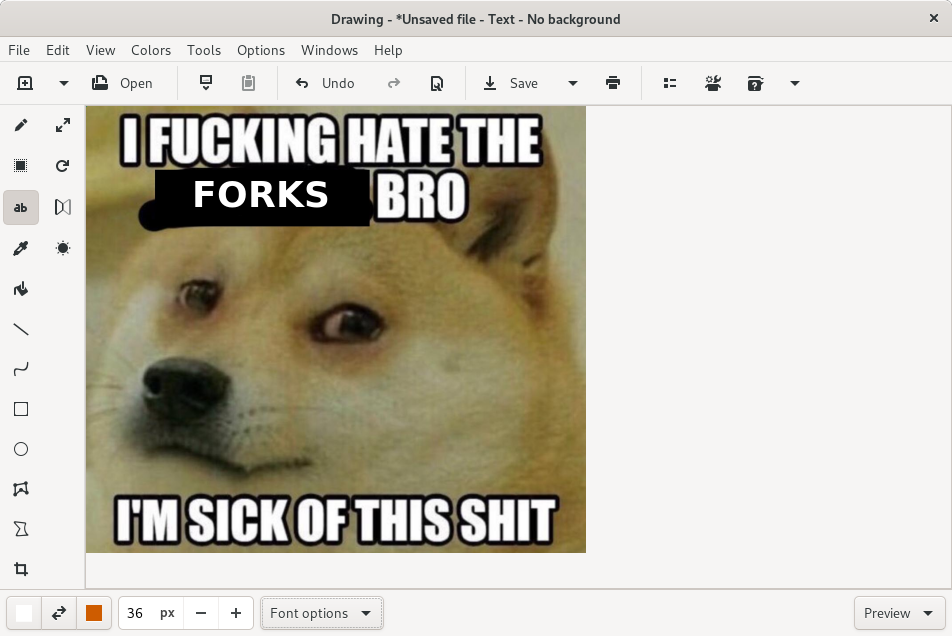Increase font size with plus button
Screen dimensions: 952x636
click(236, 614)
